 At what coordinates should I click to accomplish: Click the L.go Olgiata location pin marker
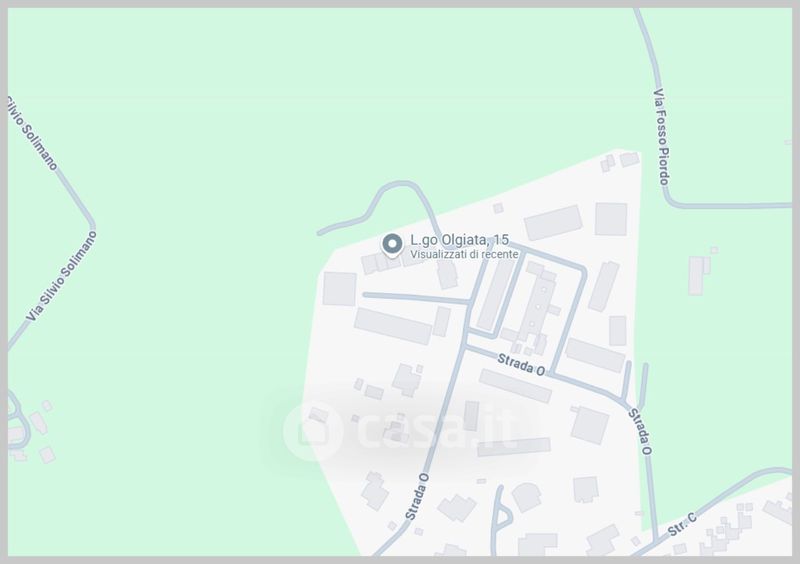[392, 244]
